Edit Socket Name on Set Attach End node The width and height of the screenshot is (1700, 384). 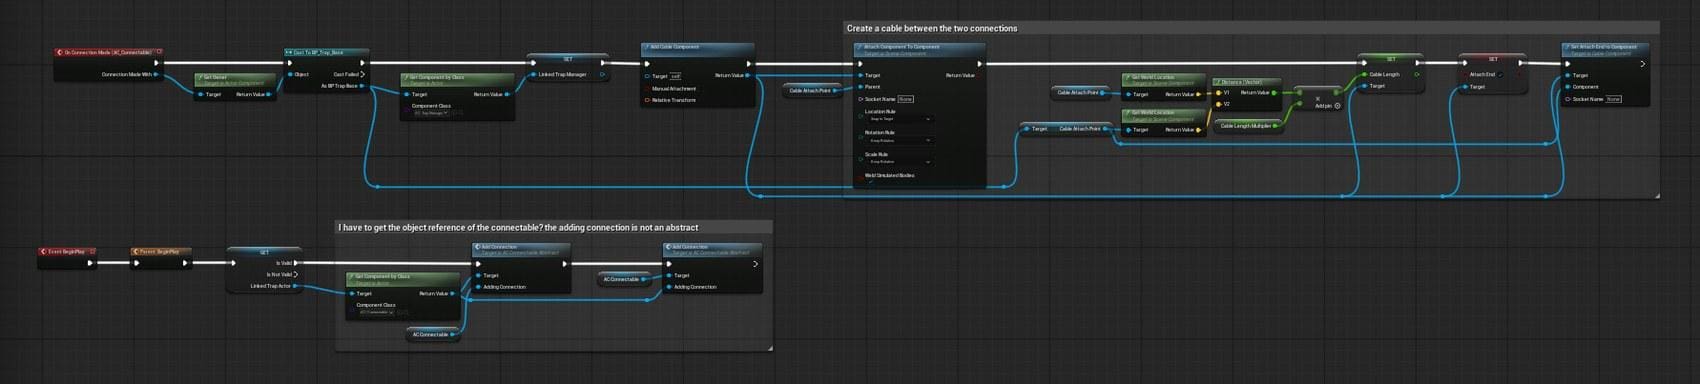click(x=1613, y=99)
